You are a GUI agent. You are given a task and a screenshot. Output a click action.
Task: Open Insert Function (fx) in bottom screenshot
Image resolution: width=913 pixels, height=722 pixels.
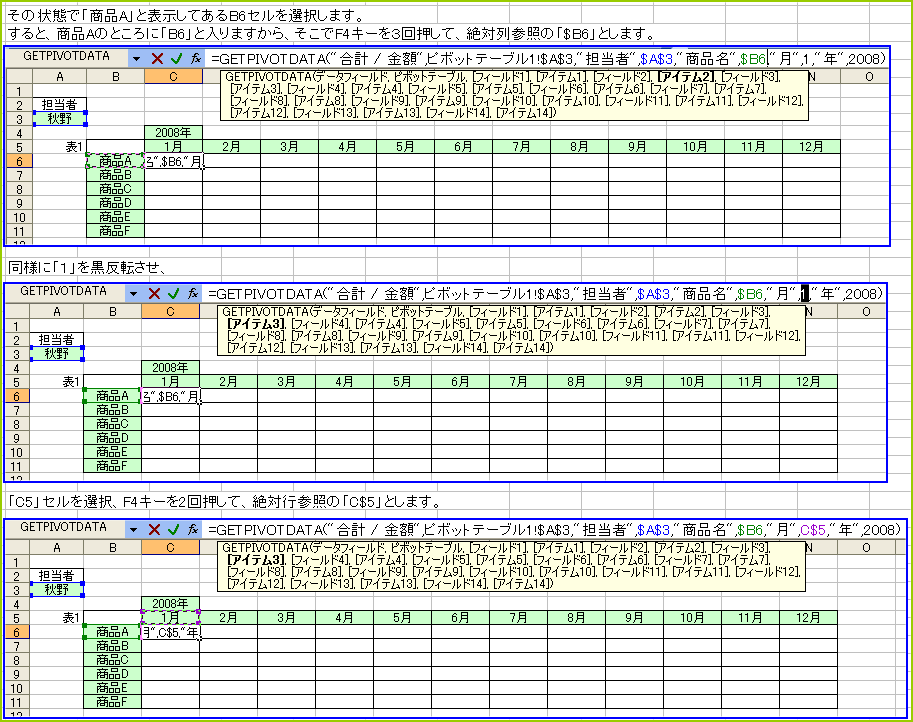(x=193, y=529)
